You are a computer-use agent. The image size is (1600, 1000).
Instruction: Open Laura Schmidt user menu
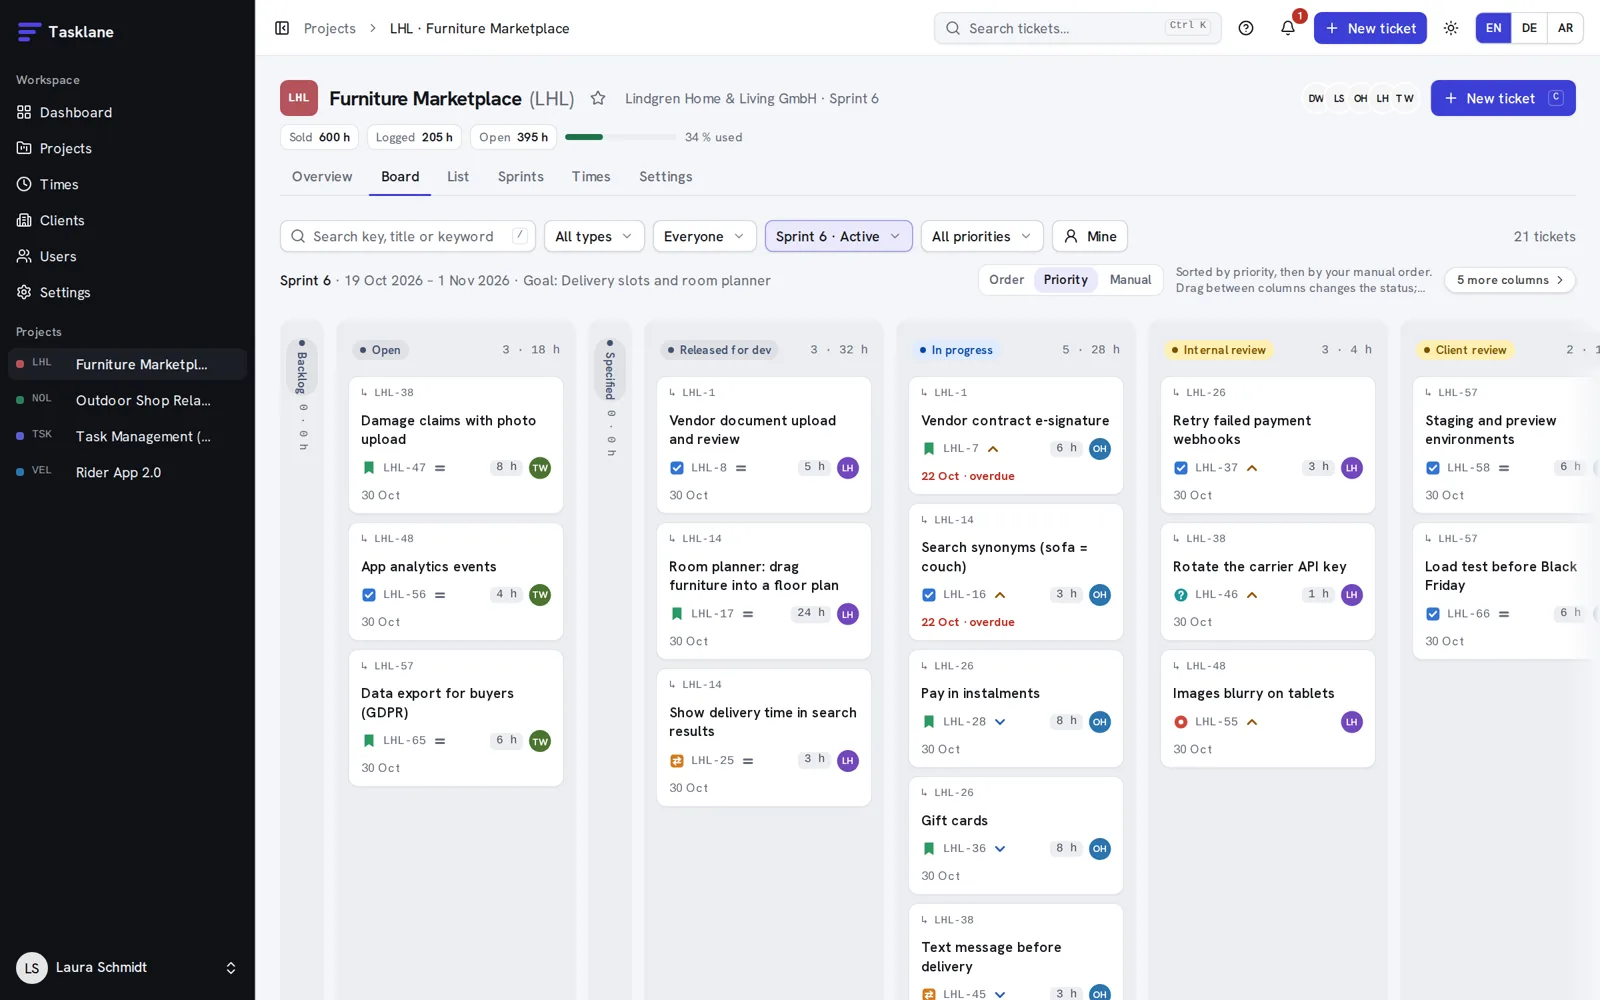coord(127,967)
